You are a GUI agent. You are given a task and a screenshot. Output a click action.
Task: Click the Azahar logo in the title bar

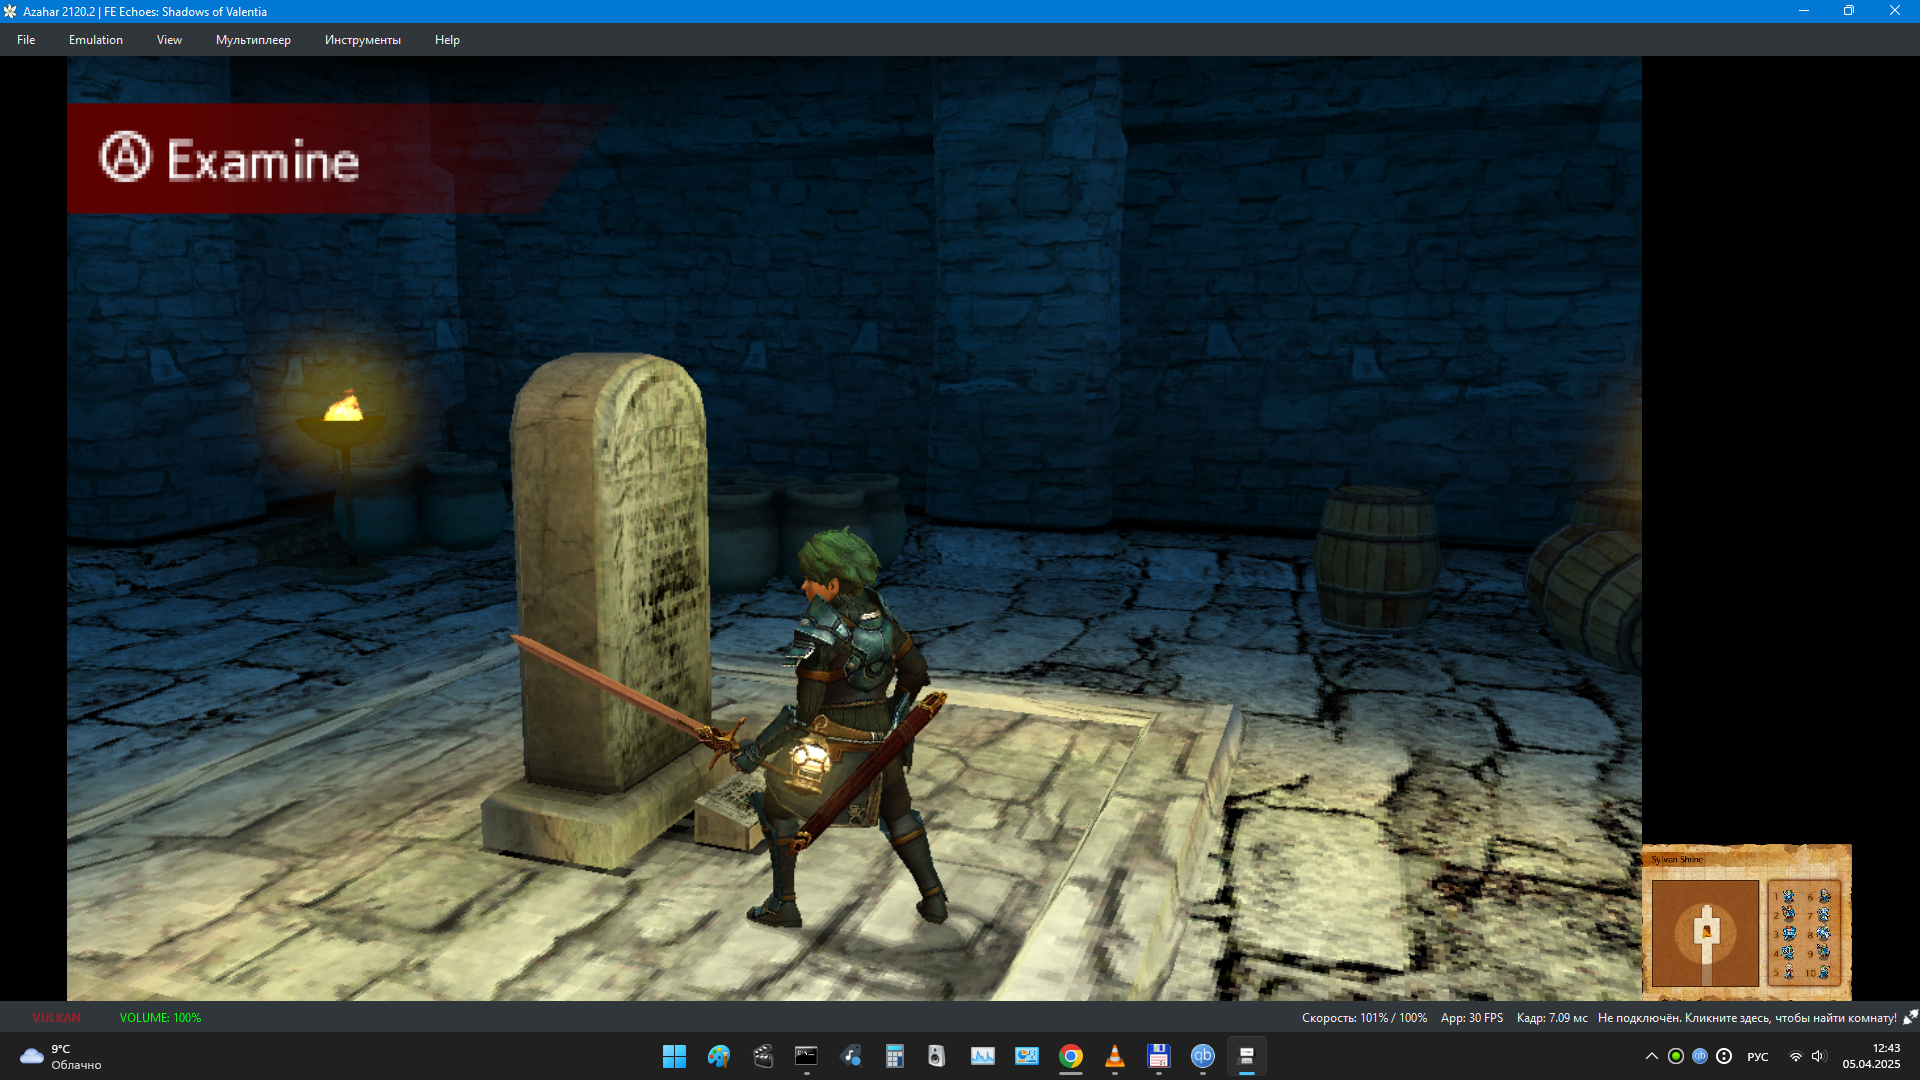[10, 11]
